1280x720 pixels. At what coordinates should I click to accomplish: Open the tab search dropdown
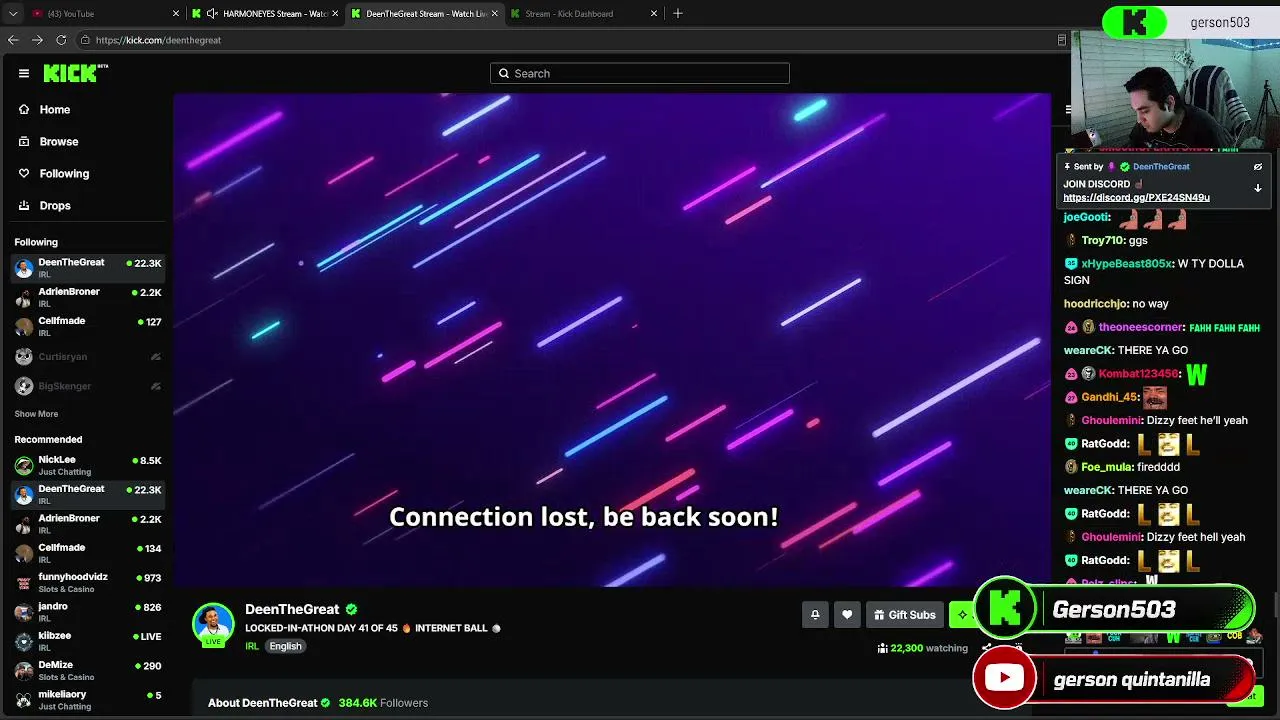tap(12, 13)
